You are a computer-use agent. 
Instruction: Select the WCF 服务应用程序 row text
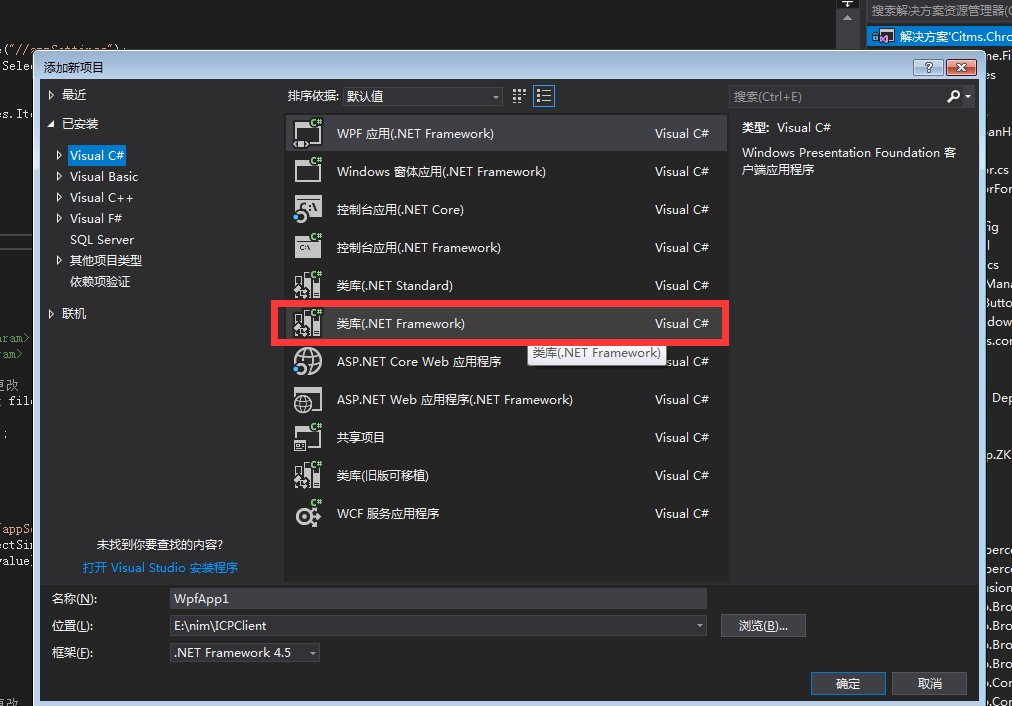[x=388, y=514]
